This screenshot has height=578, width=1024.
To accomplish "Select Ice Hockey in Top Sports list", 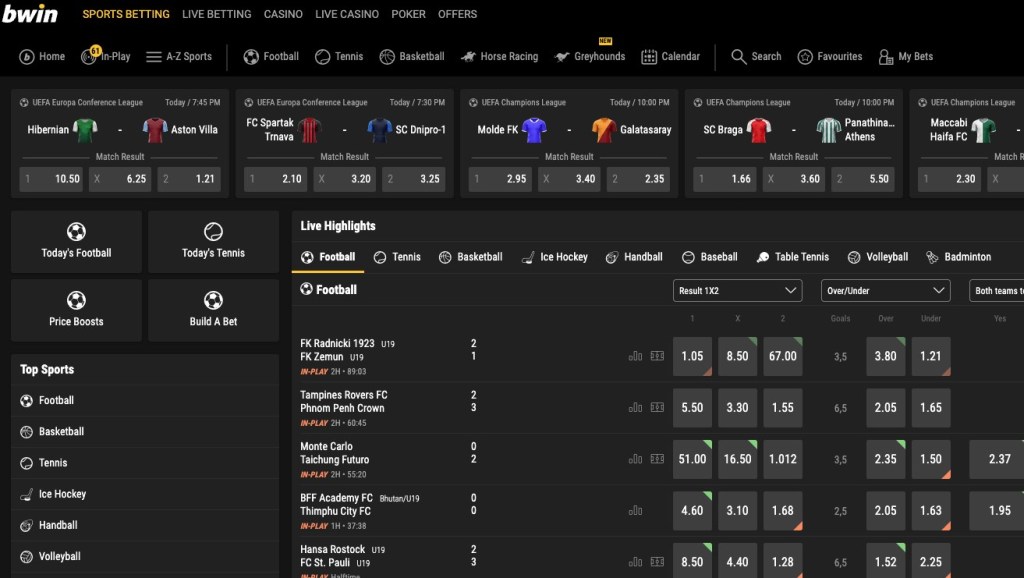I will (x=145, y=494).
